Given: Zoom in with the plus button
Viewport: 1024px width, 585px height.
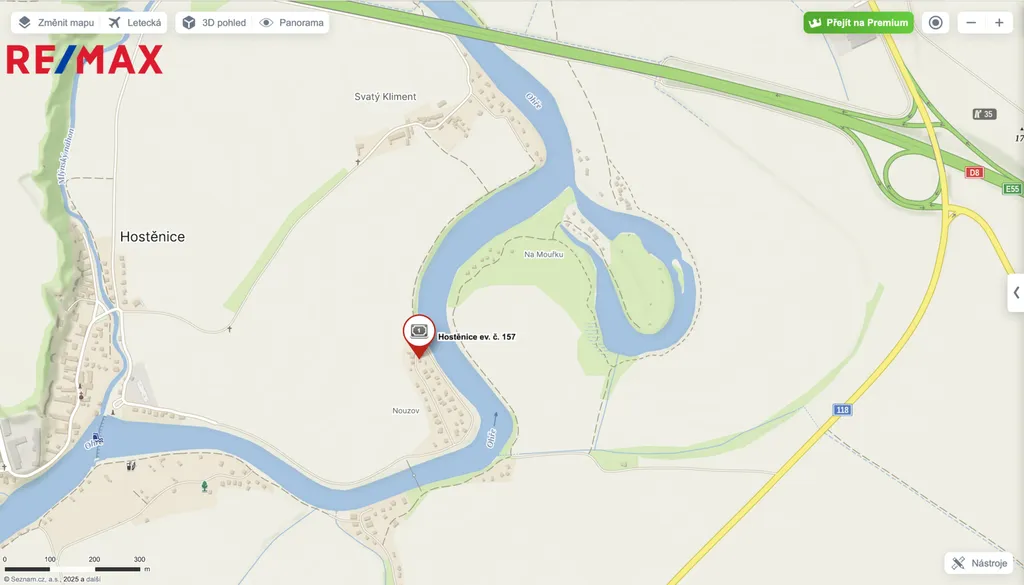Looking at the screenshot, I should (x=999, y=23).
